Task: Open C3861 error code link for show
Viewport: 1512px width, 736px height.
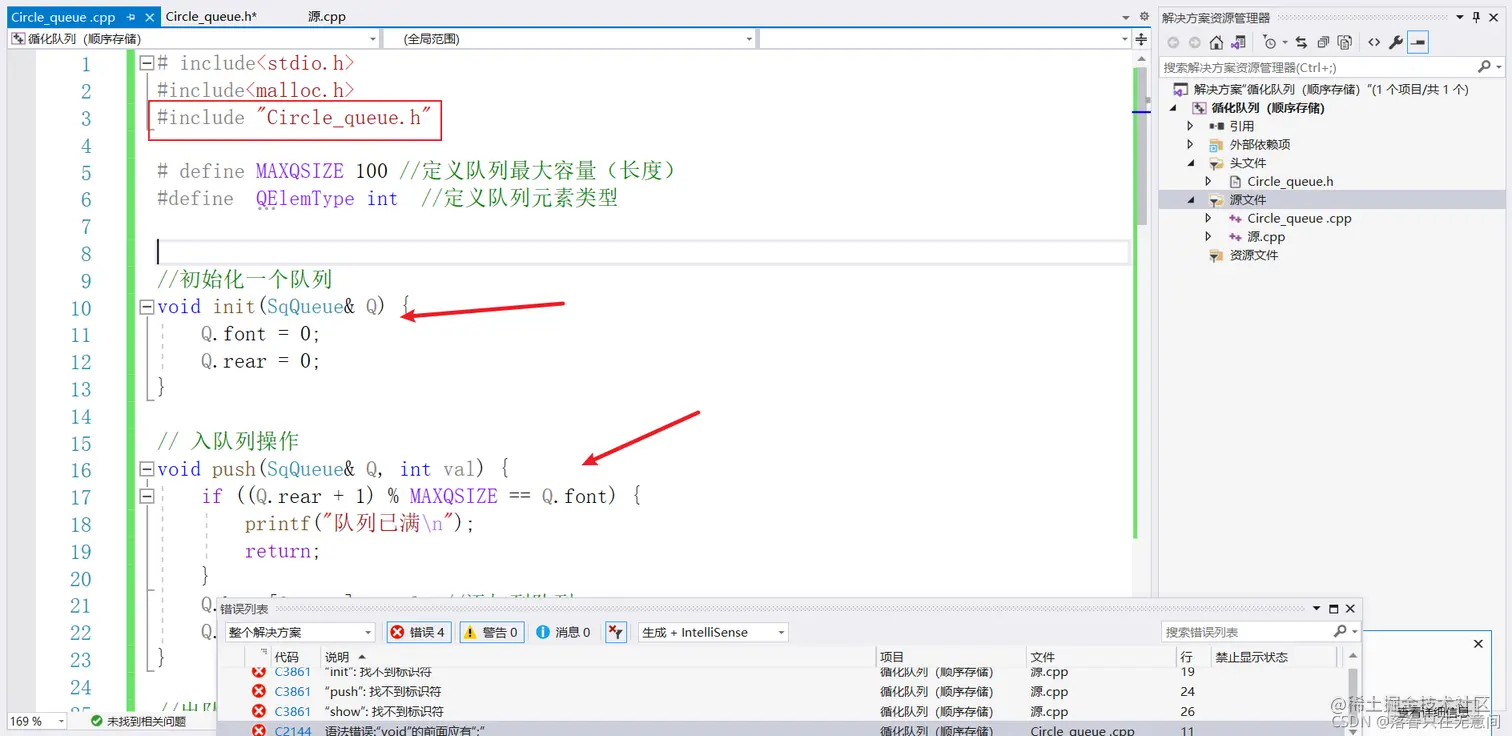Action: point(292,711)
